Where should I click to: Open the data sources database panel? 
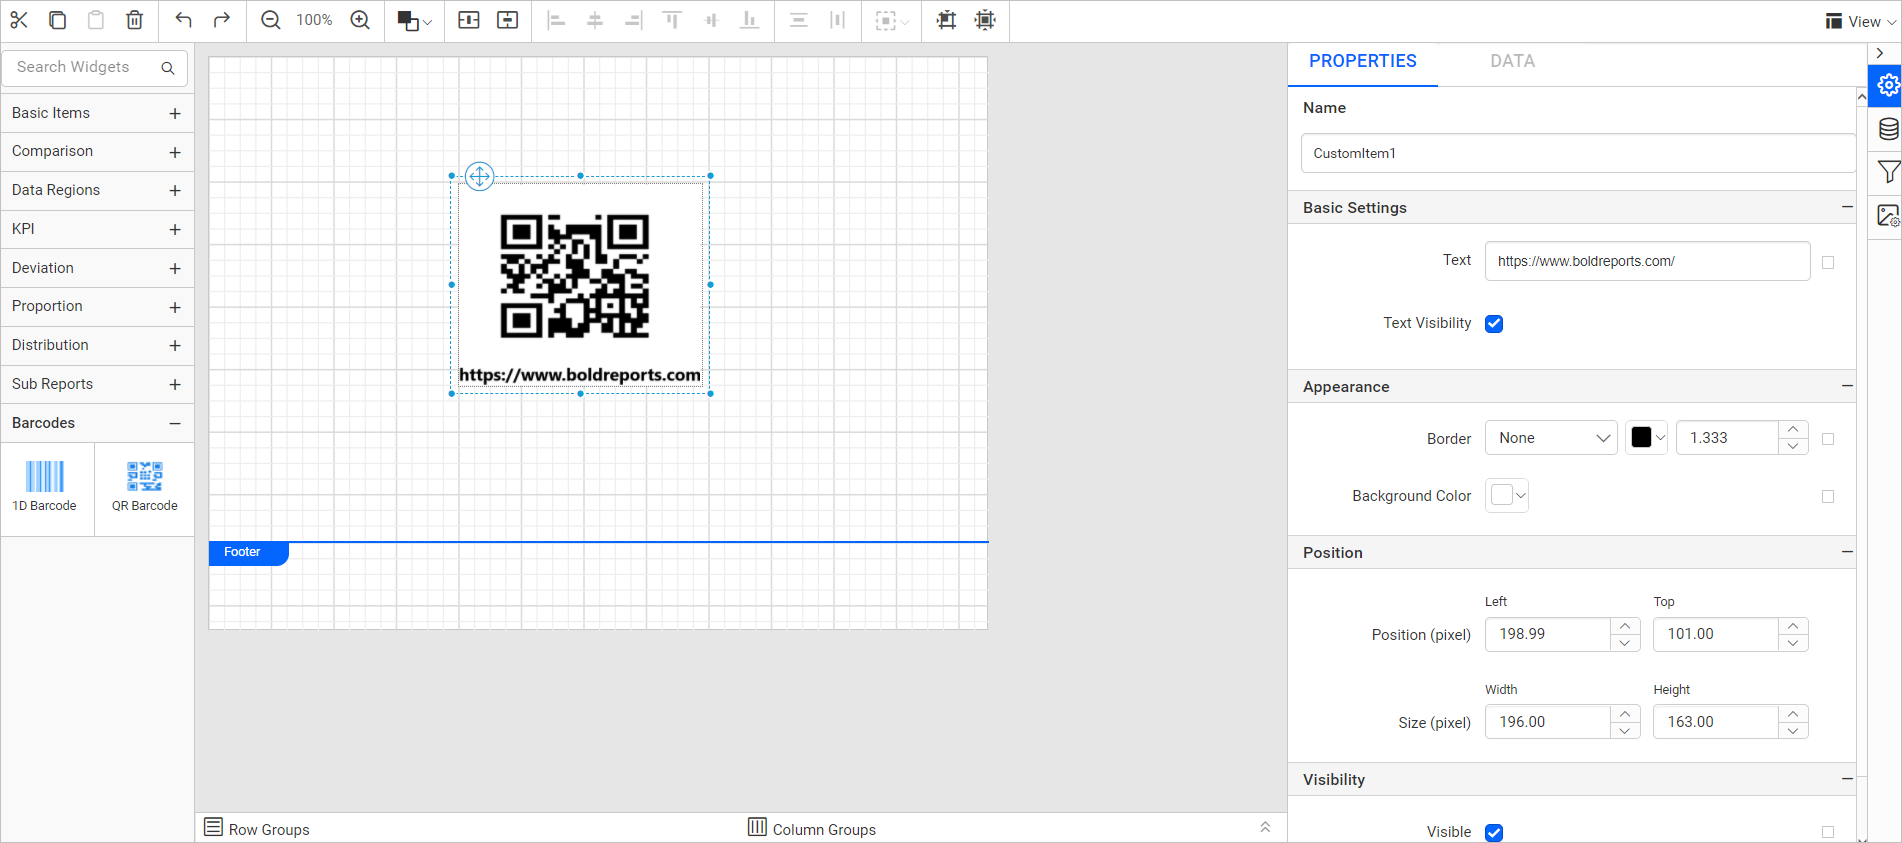pyautogui.click(x=1887, y=129)
